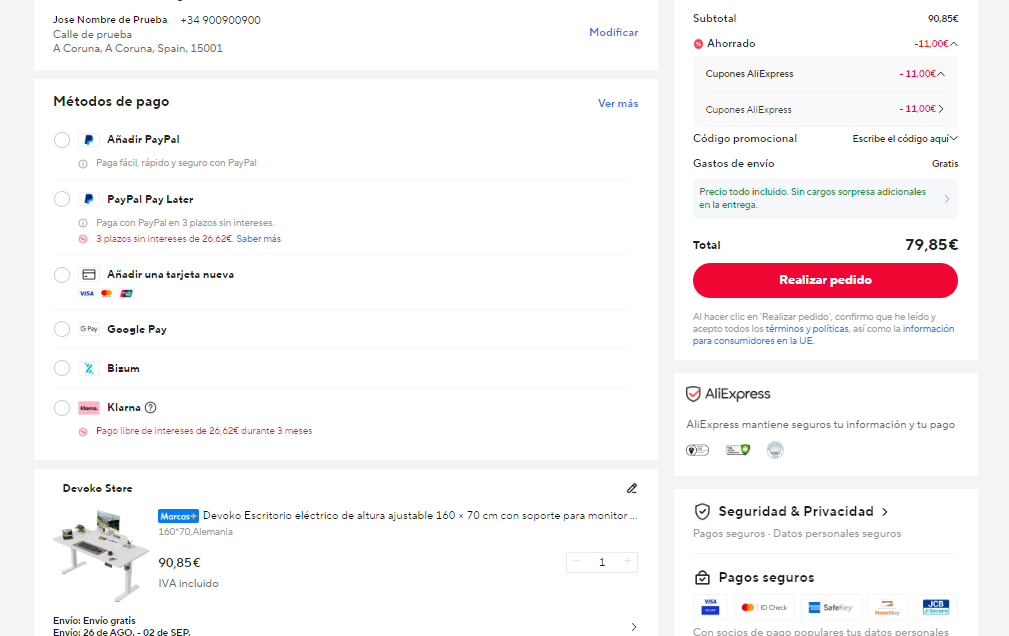The image size is (1009, 636).
Task: Click the PayPal logo next to Añadir PayPal
Action: [x=89, y=140]
